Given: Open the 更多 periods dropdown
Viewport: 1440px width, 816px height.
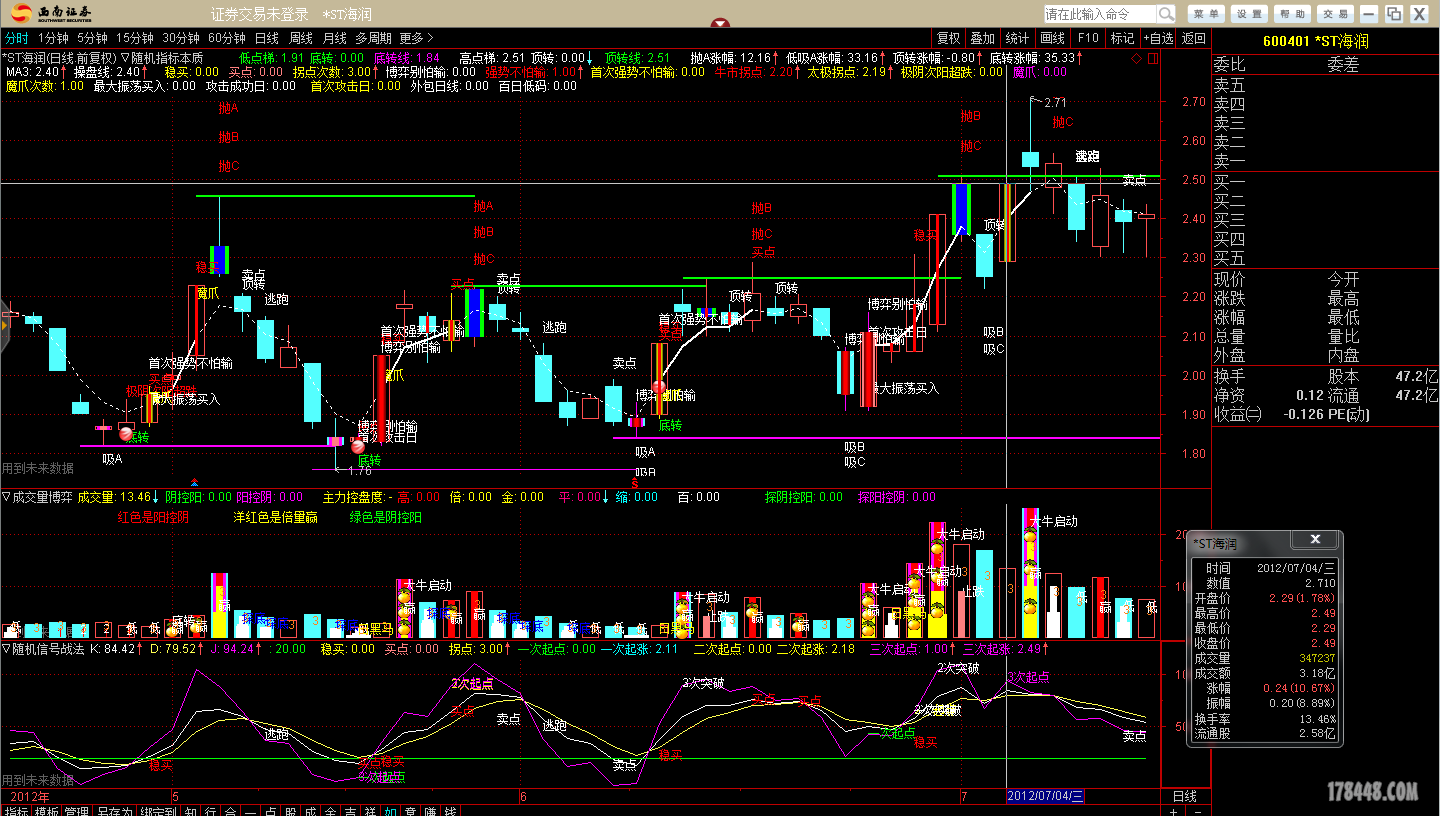Looking at the screenshot, I should coord(417,39).
